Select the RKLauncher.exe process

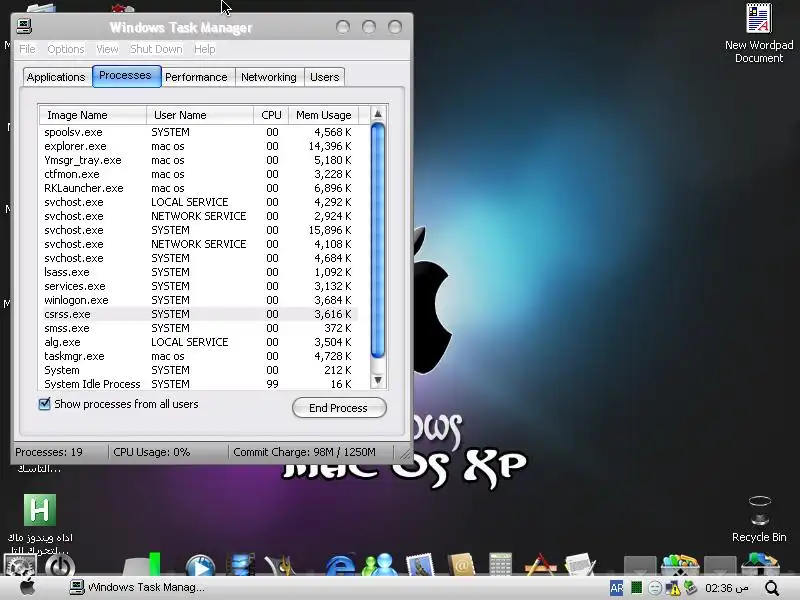pos(199,188)
